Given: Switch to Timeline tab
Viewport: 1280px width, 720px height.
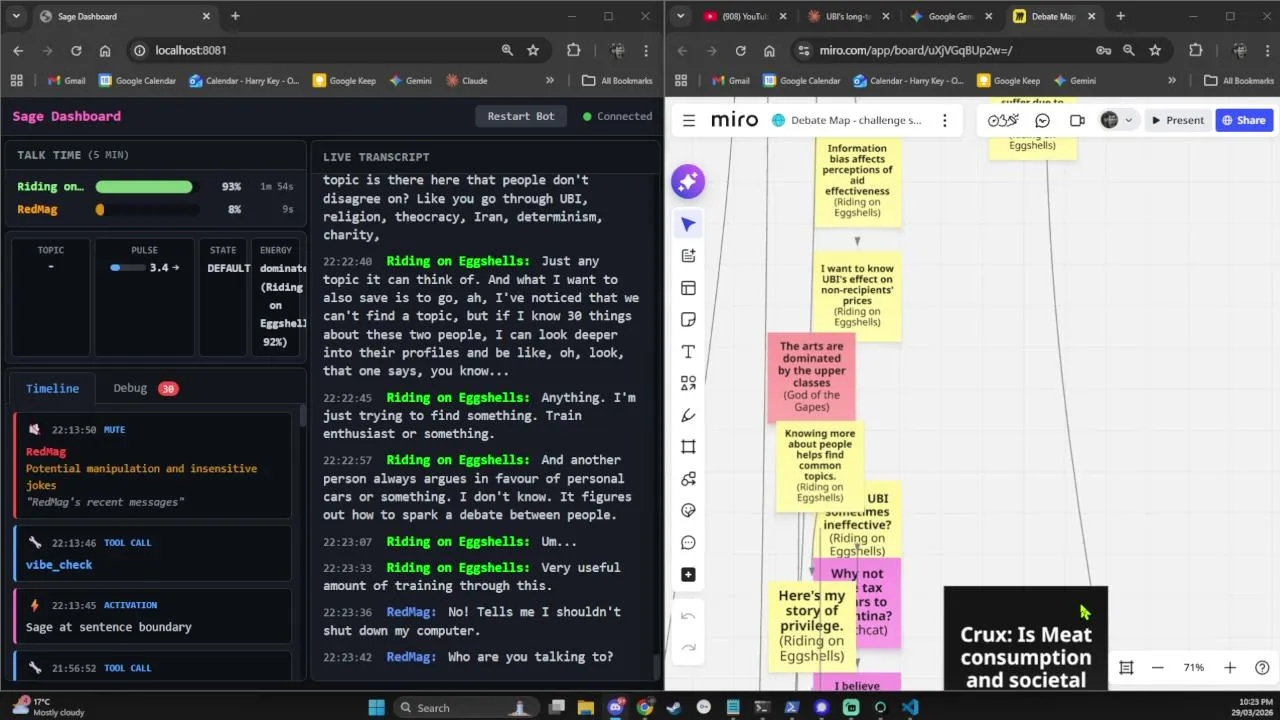Looking at the screenshot, I should pyautogui.click(x=52, y=388).
